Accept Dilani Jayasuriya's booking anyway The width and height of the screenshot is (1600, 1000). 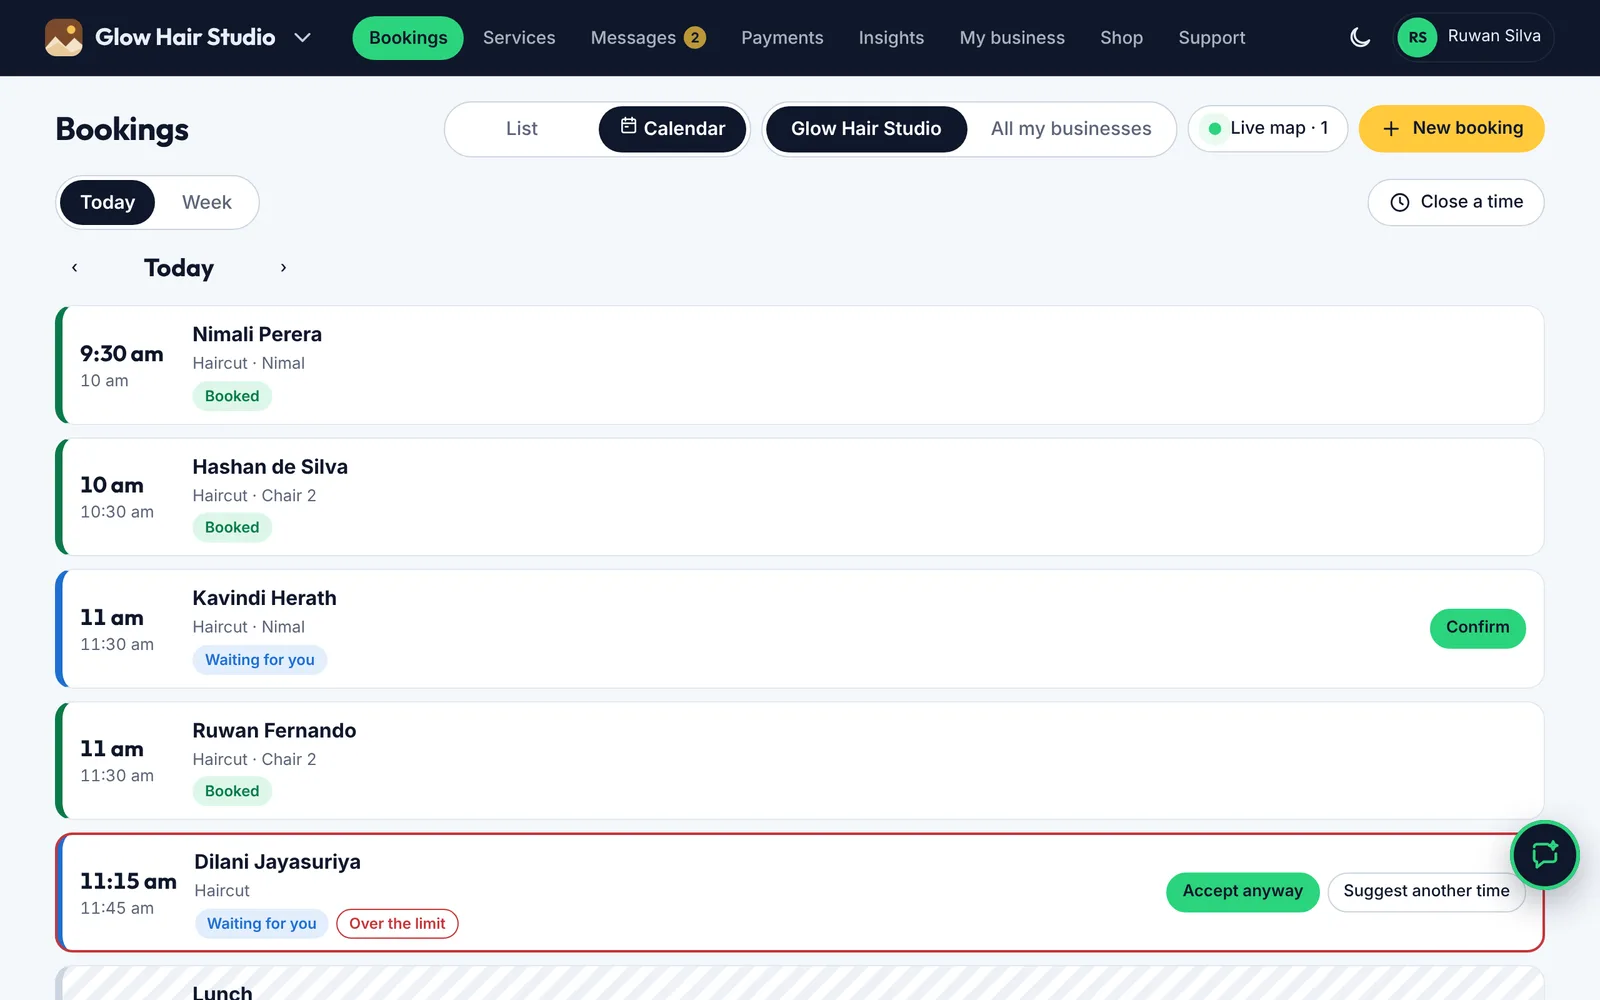click(x=1242, y=892)
